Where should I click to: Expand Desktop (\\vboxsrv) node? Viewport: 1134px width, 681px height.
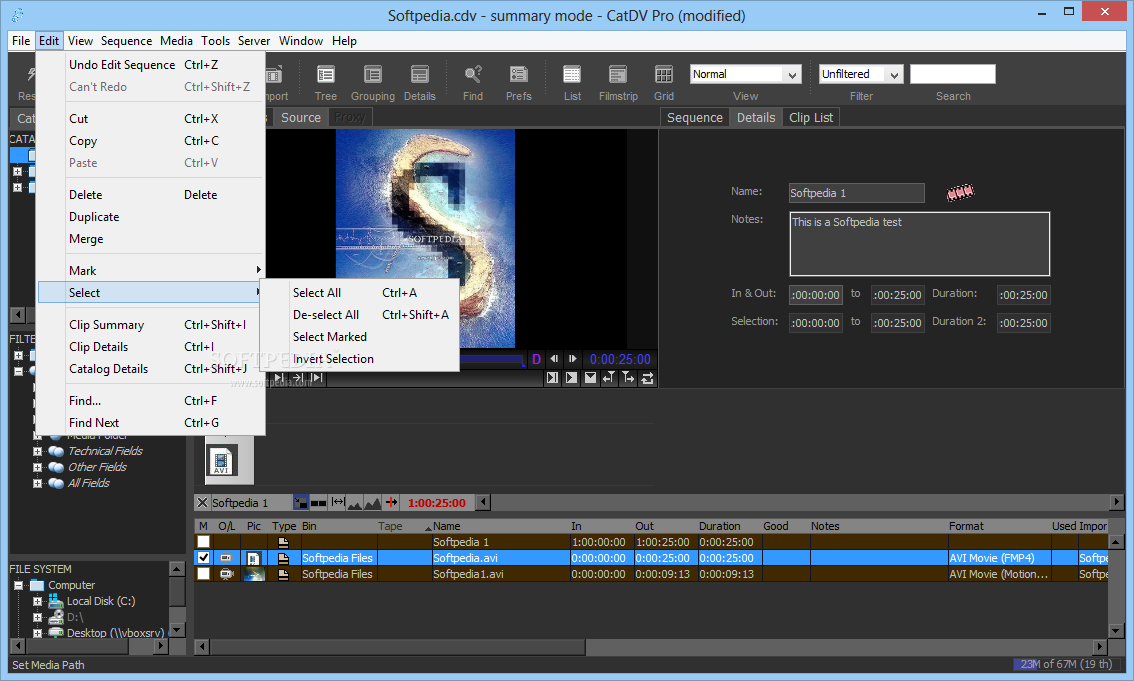click(38, 633)
